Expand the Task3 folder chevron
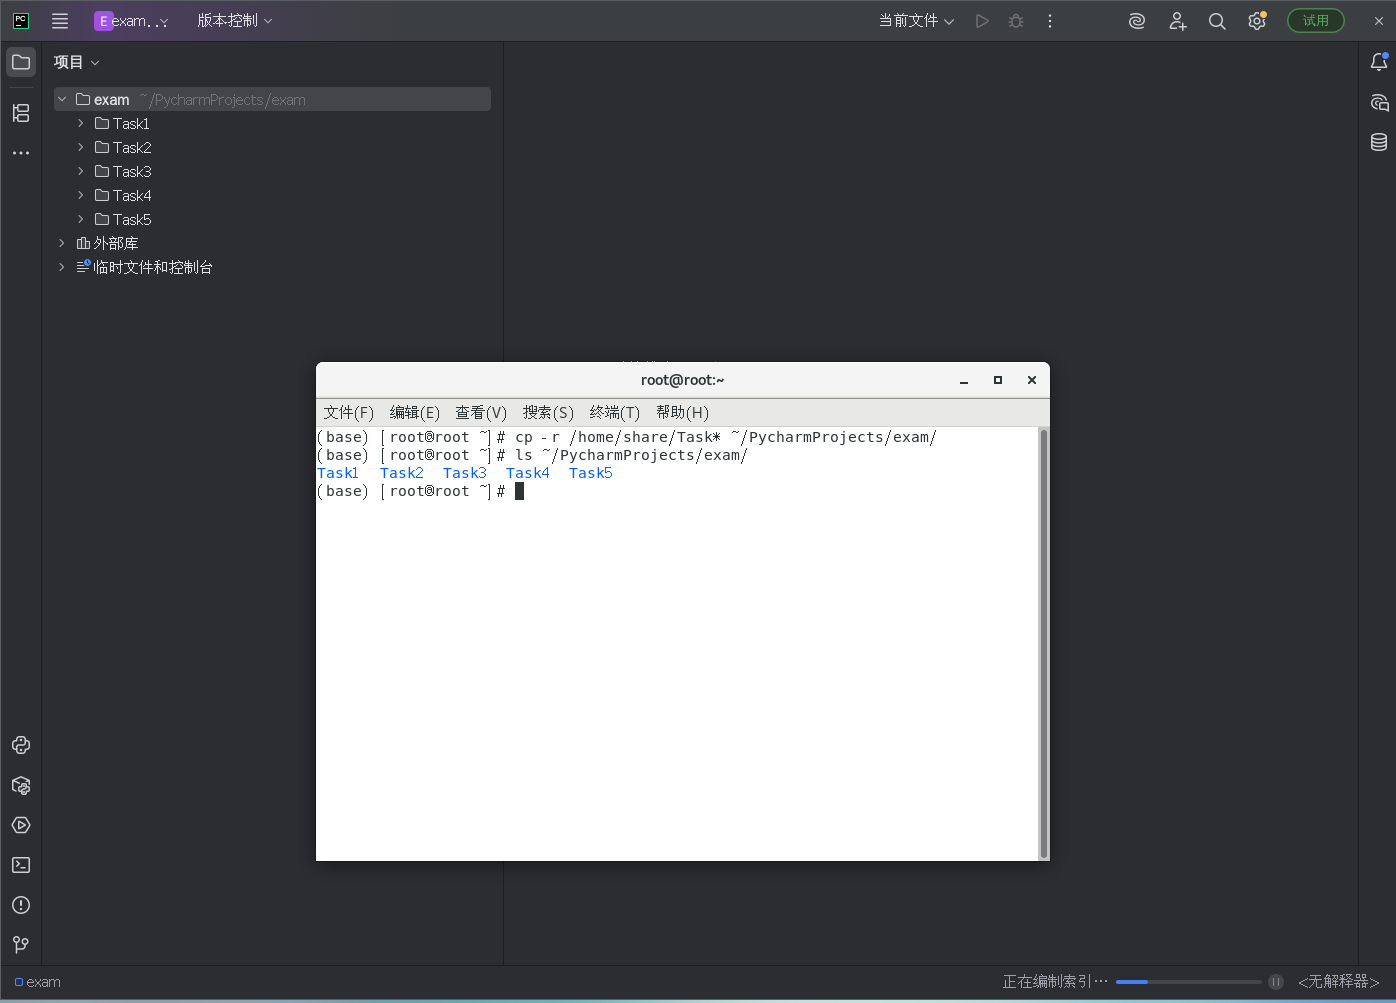Image resolution: width=1396 pixels, height=1003 pixels. point(81,172)
